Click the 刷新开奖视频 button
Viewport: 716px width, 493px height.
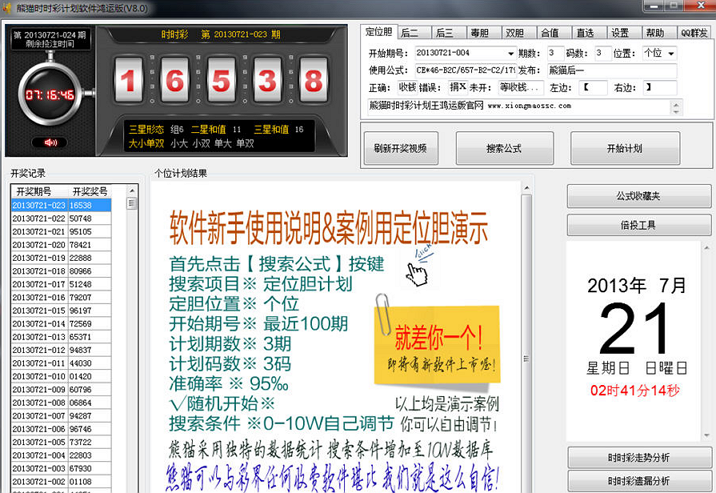[x=400, y=148]
